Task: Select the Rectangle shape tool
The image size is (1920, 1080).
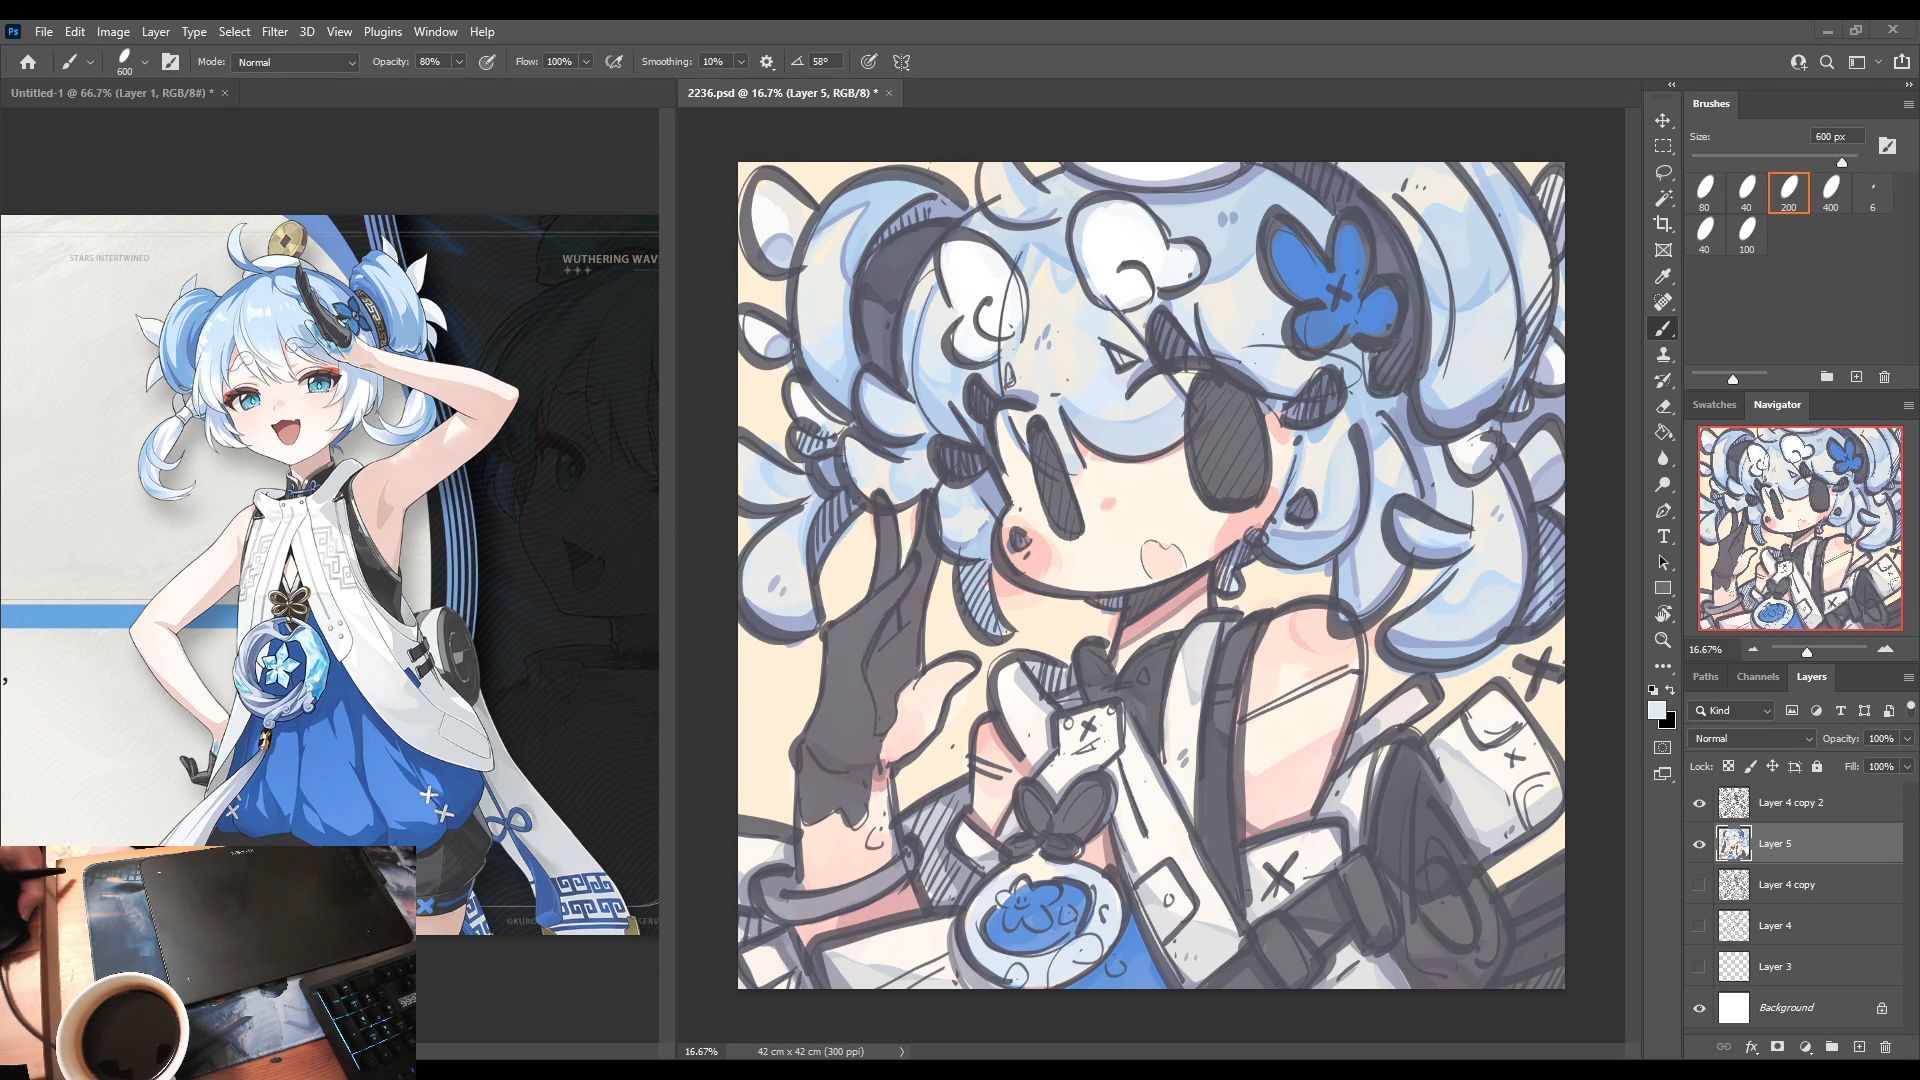Action: (x=1663, y=588)
